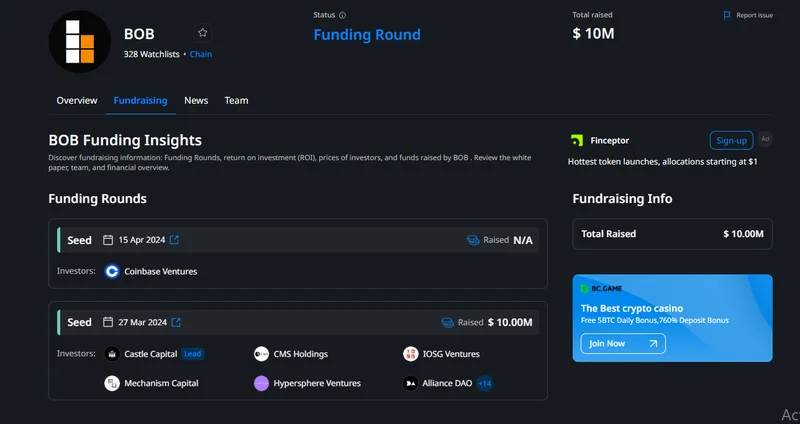Image resolution: width=800 pixels, height=424 pixels.
Task: Open external link for 15 Apr 2024 round
Action: click(x=174, y=240)
